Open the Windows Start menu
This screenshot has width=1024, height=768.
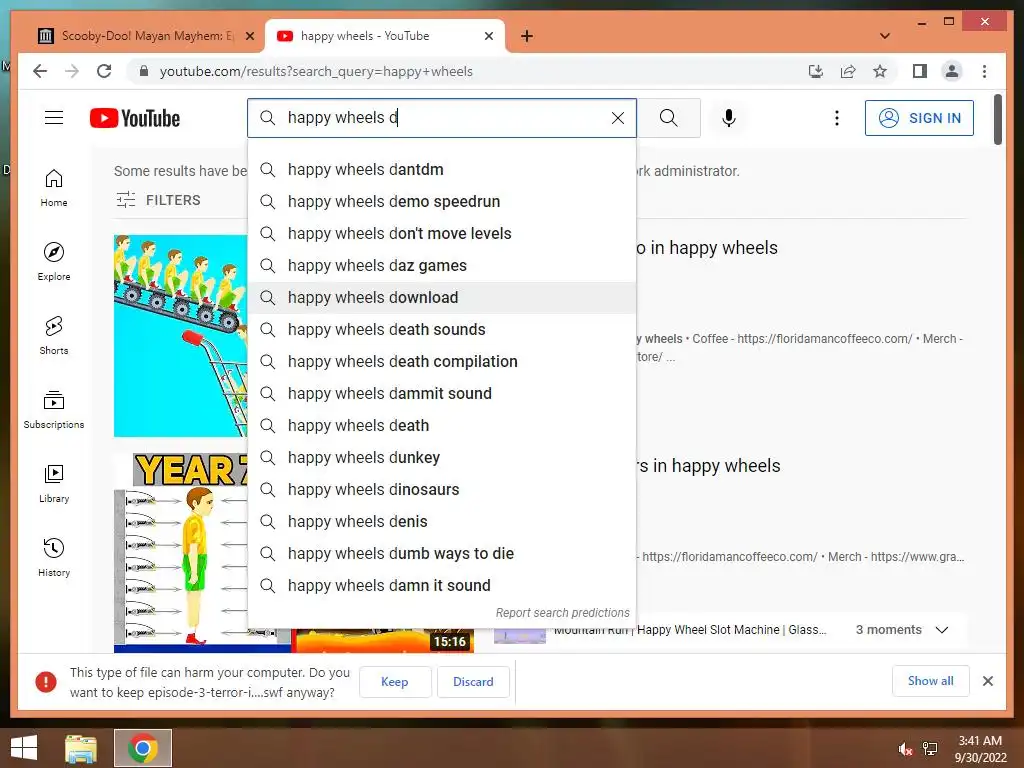pyautogui.click(x=24, y=748)
